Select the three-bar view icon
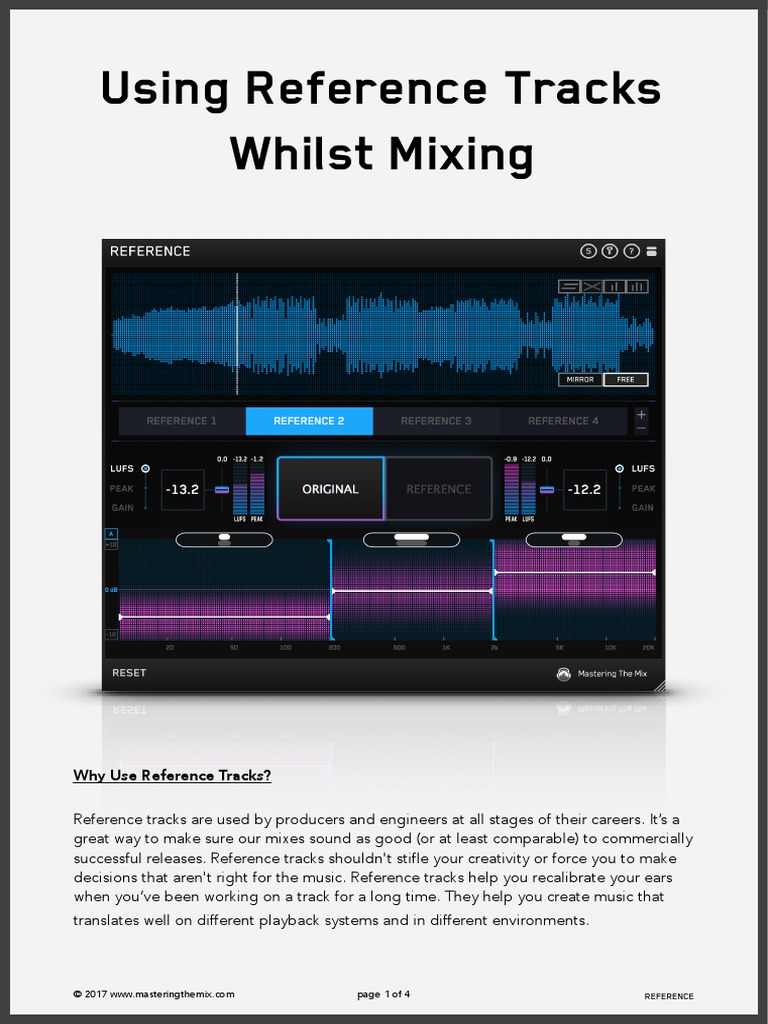The image size is (768, 1024). (637, 286)
